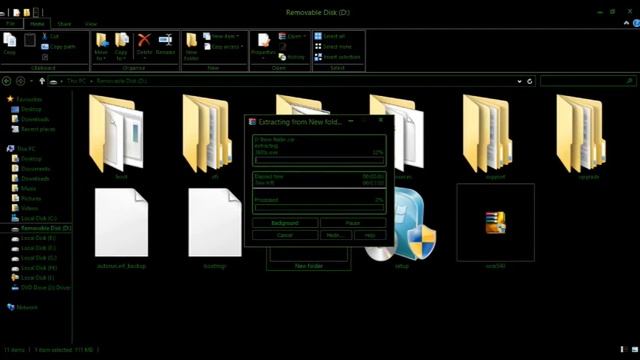This screenshot has height=360, width=640.
Task: Select the bootmgr file icon
Action: pyautogui.click(x=215, y=222)
